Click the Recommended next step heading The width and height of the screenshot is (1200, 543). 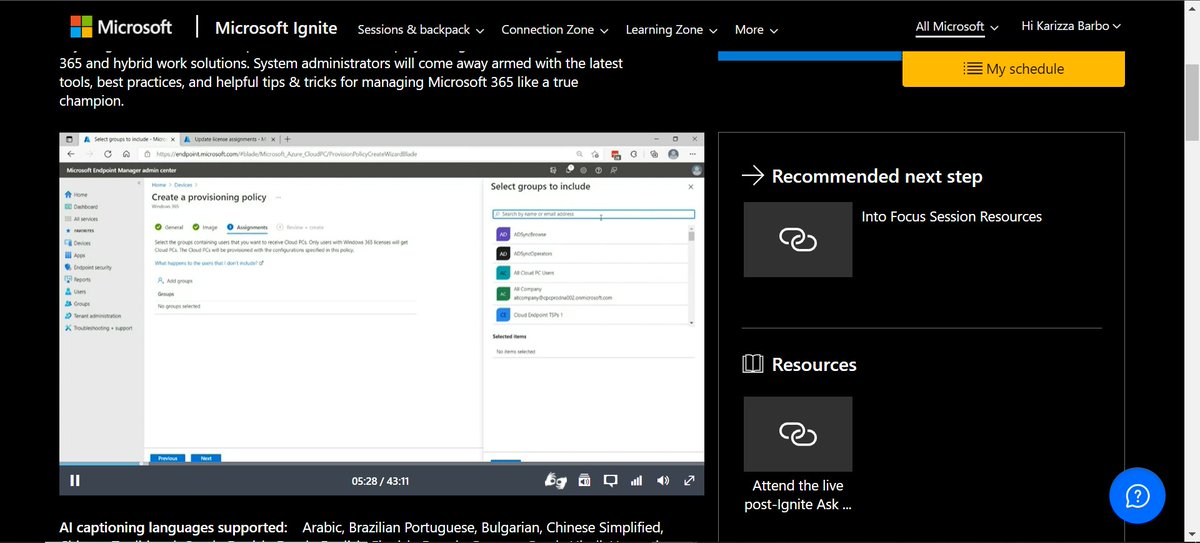pyautogui.click(x=877, y=176)
